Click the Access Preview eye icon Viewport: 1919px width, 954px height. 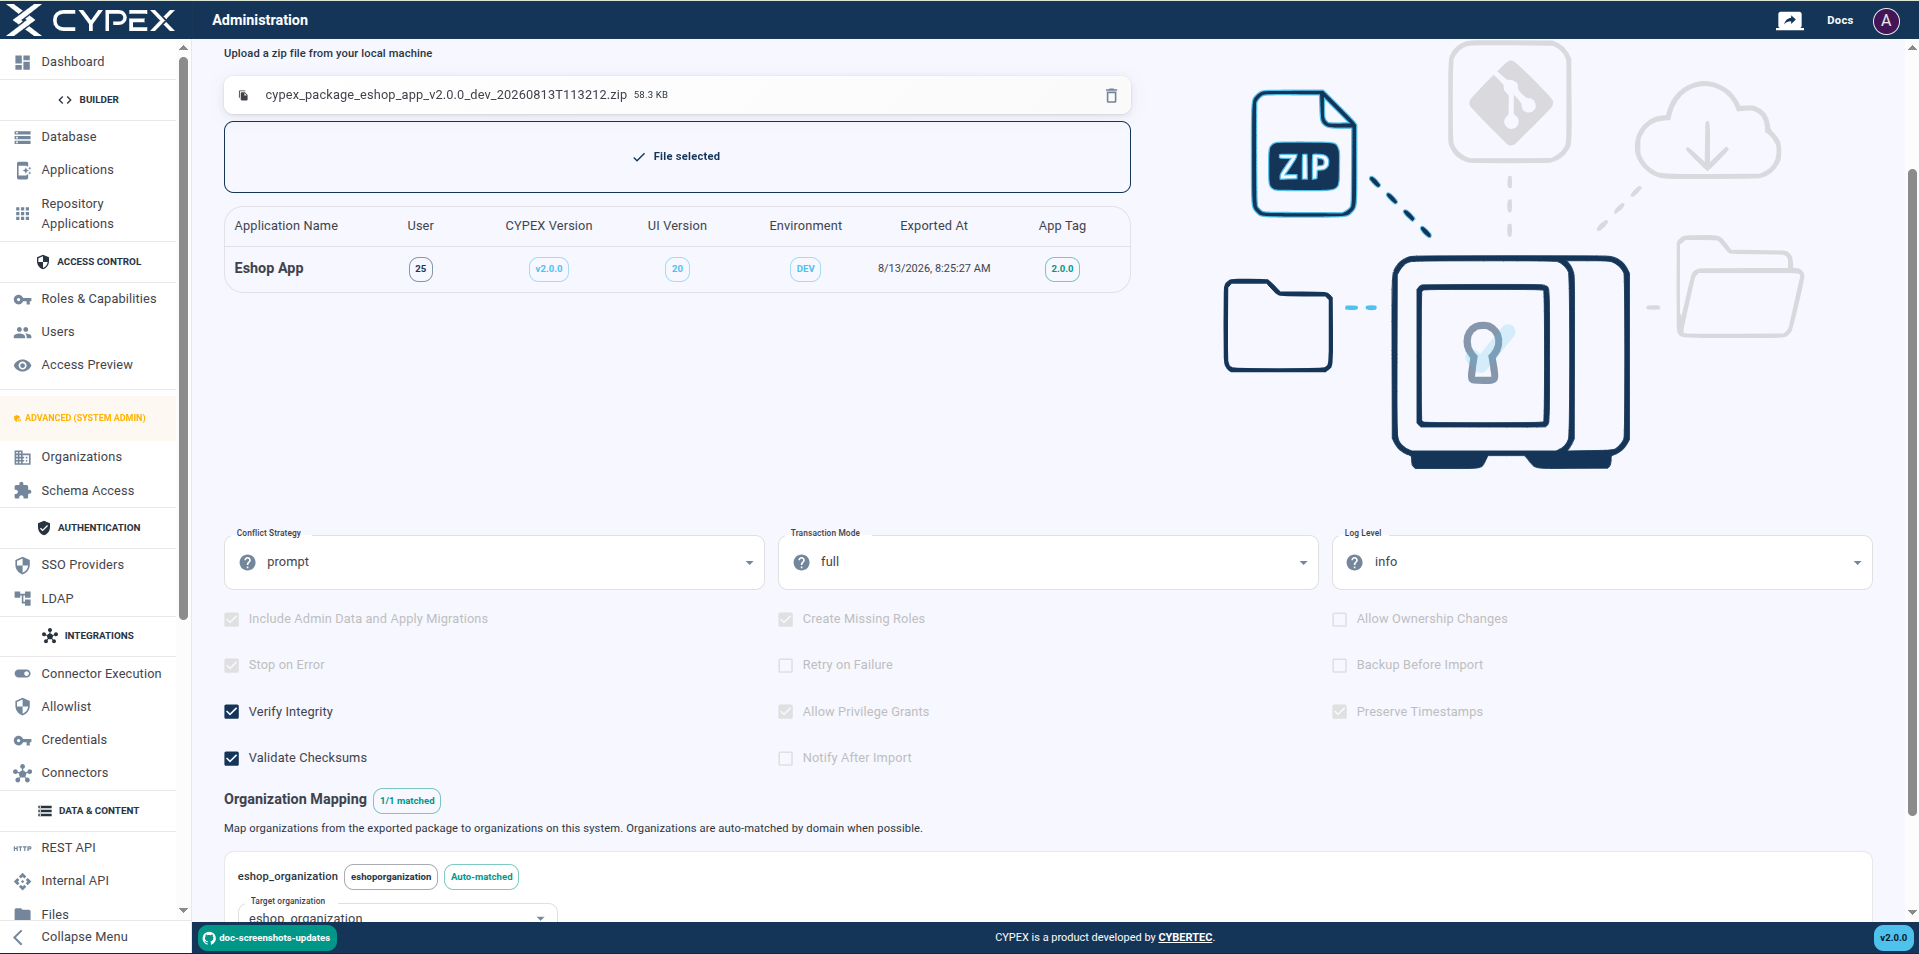click(x=22, y=365)
